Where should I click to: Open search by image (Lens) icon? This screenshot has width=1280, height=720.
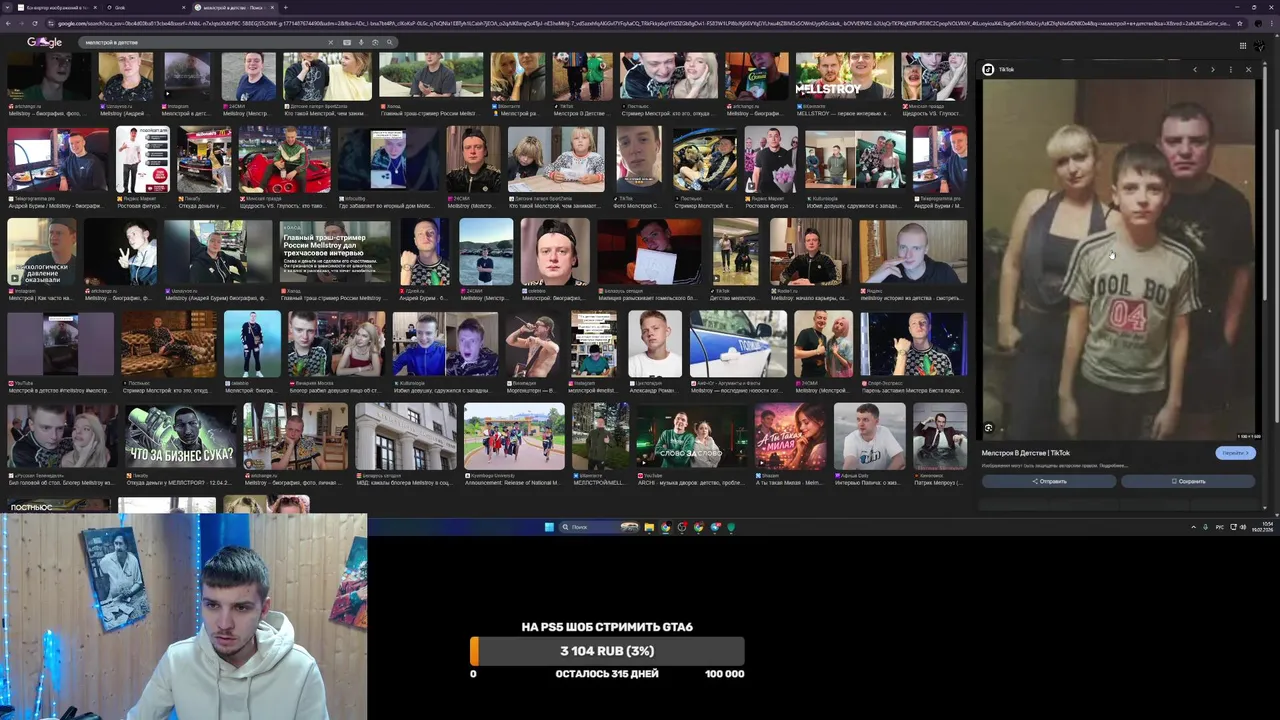point(375,42)
